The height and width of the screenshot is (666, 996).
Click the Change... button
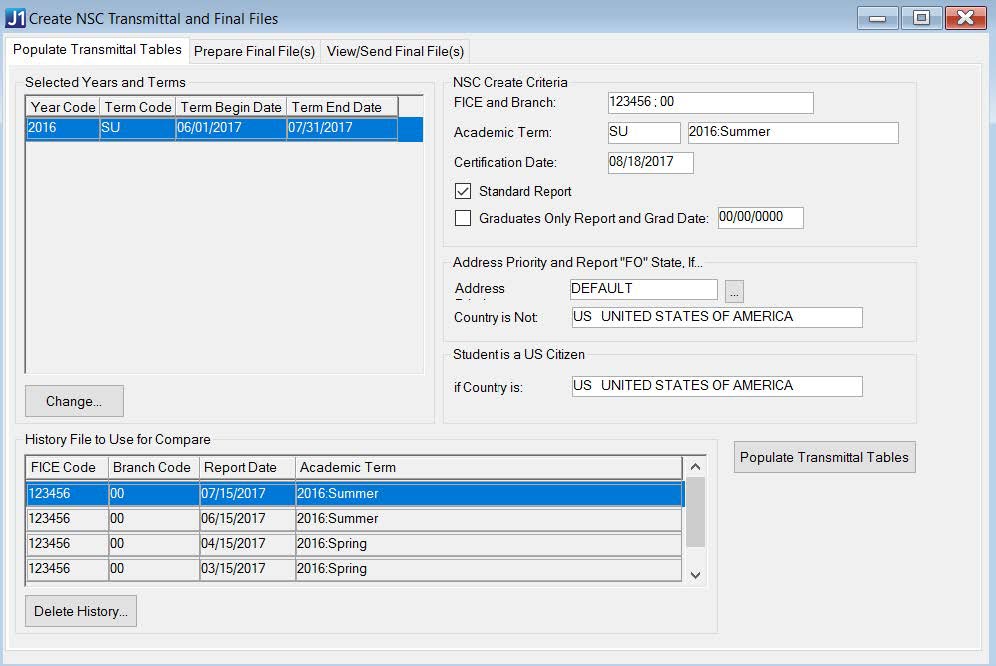click(74, 401)
